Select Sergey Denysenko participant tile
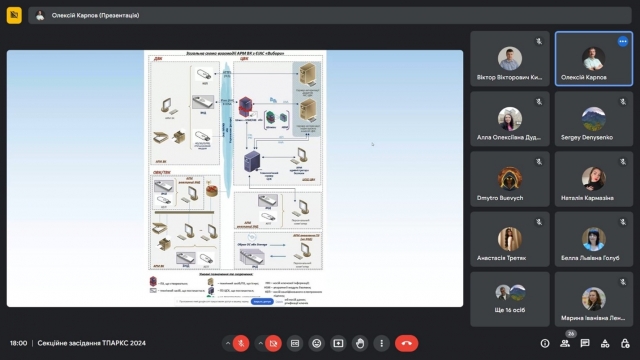The width and height of the screenshot is (640, 360). [x=594, y=119]
